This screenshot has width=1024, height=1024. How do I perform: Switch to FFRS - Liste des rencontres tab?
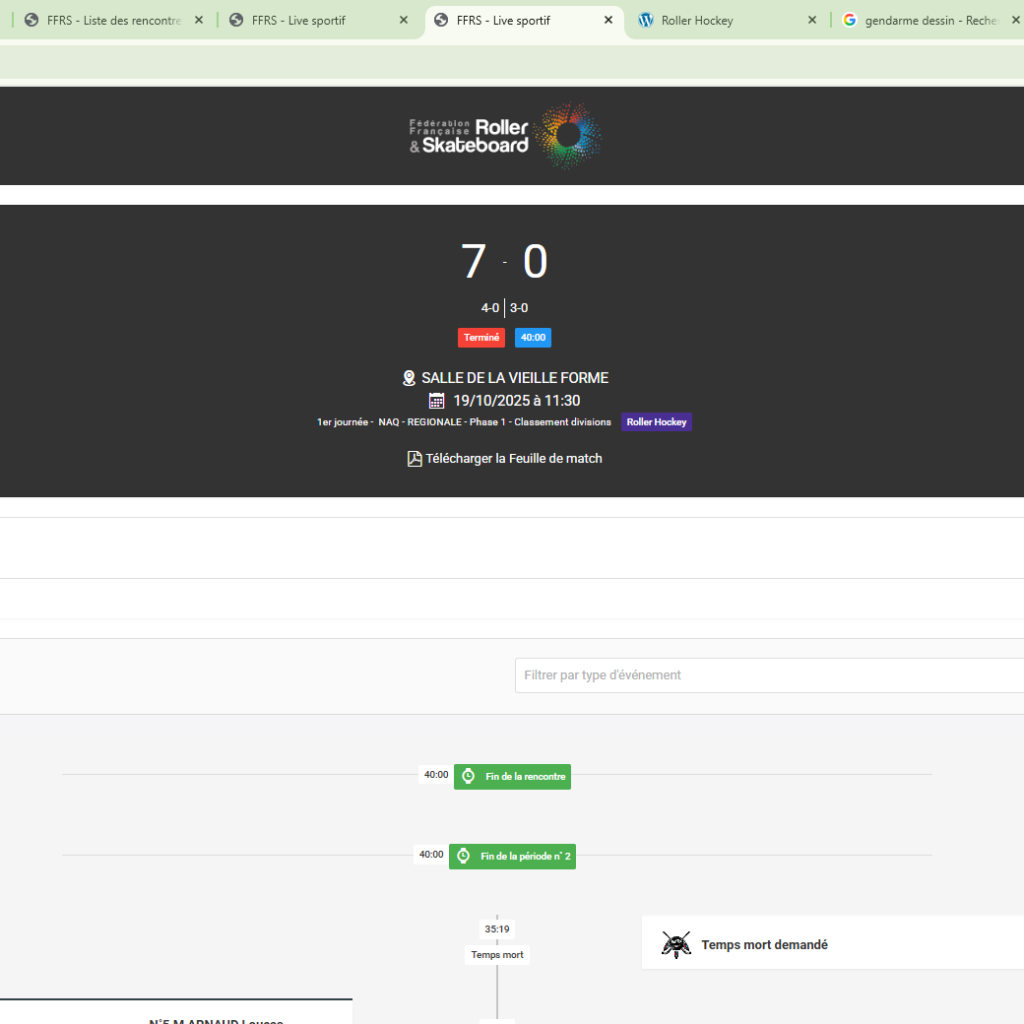tap(110, 20)
